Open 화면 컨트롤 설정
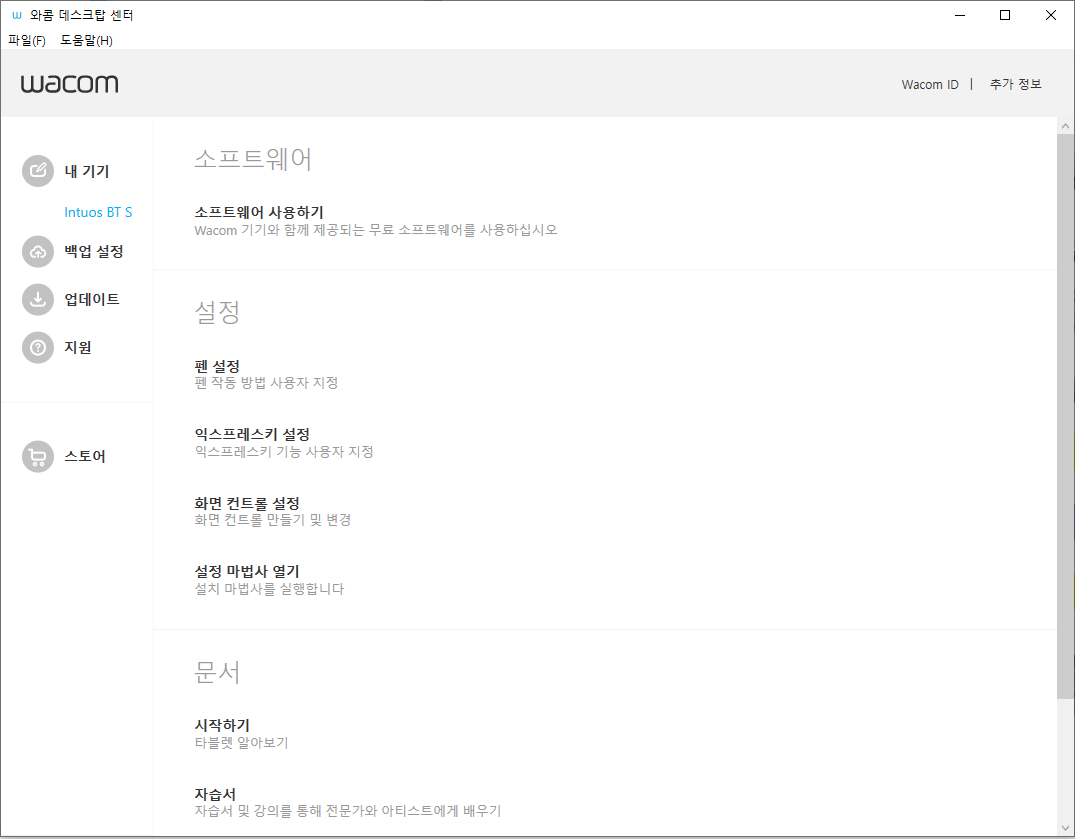1075x839 pixels. click(247, 503)
